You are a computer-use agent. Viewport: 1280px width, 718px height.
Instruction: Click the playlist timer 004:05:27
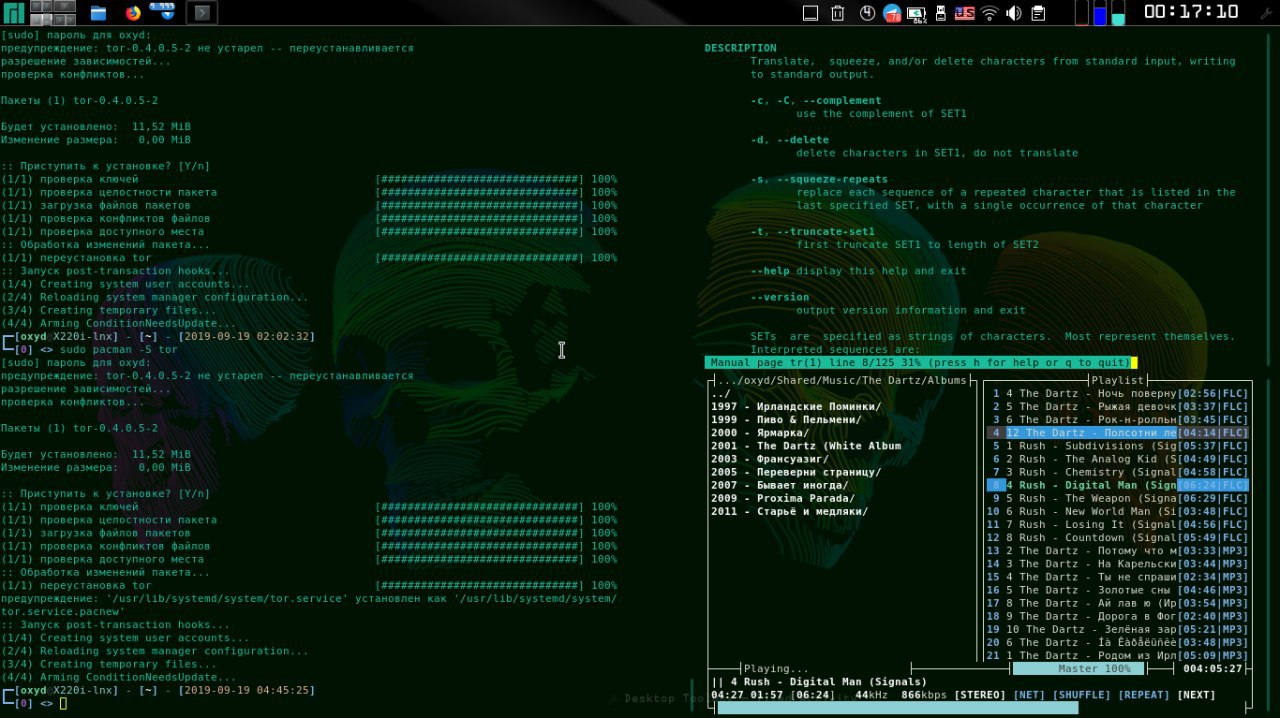click(1213, 668)
